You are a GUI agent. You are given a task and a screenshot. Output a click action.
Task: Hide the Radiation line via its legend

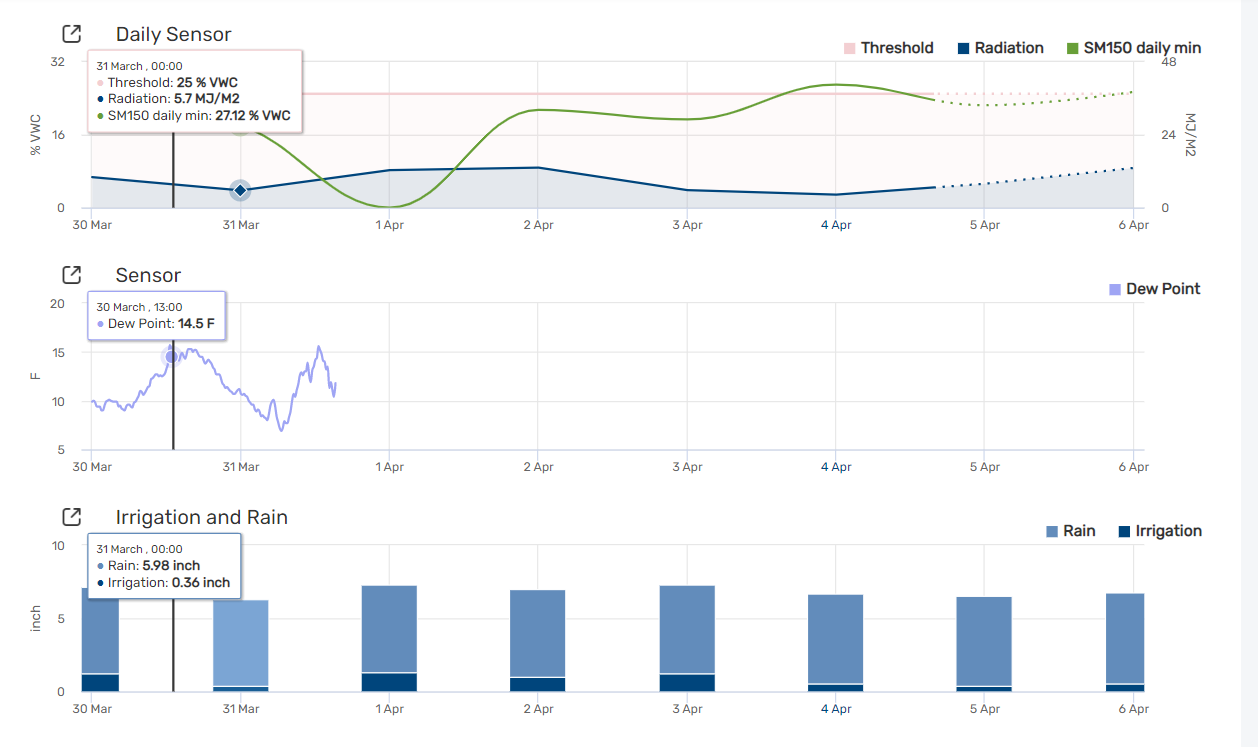[961, 47]
